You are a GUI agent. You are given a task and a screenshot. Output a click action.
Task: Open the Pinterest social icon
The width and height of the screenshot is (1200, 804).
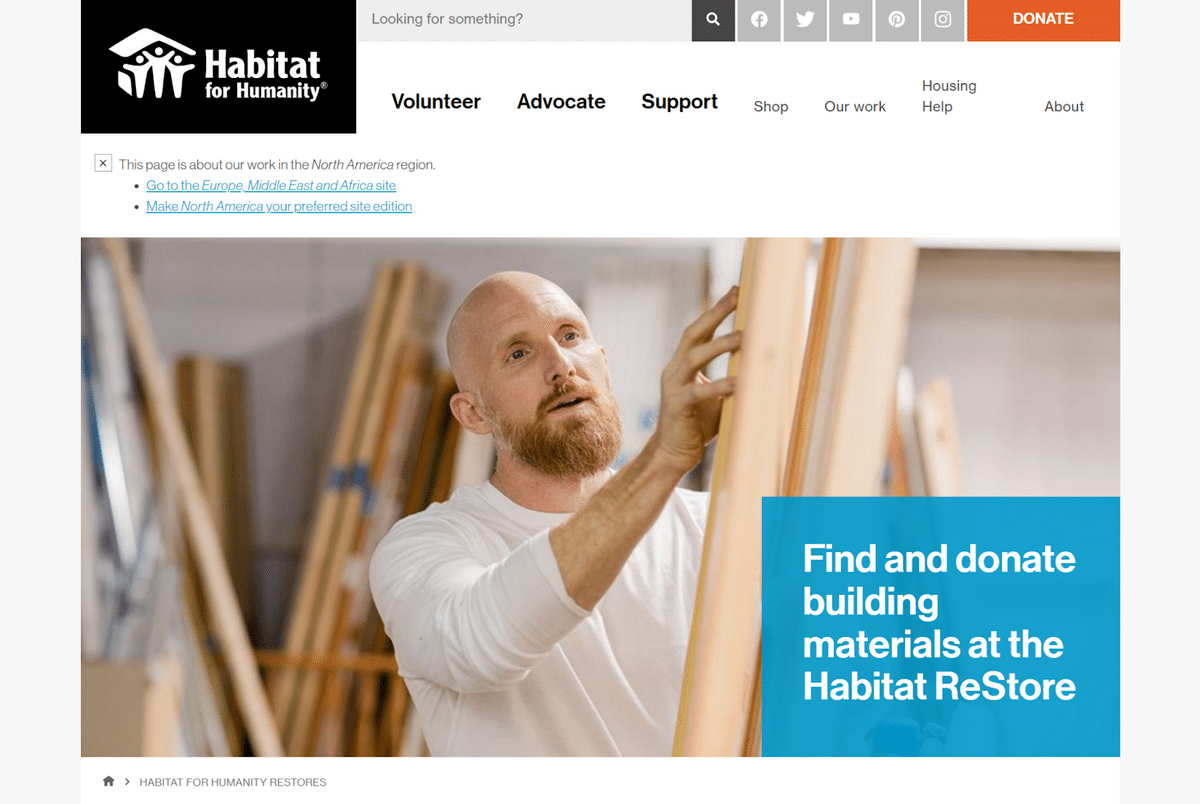point(897,19)
